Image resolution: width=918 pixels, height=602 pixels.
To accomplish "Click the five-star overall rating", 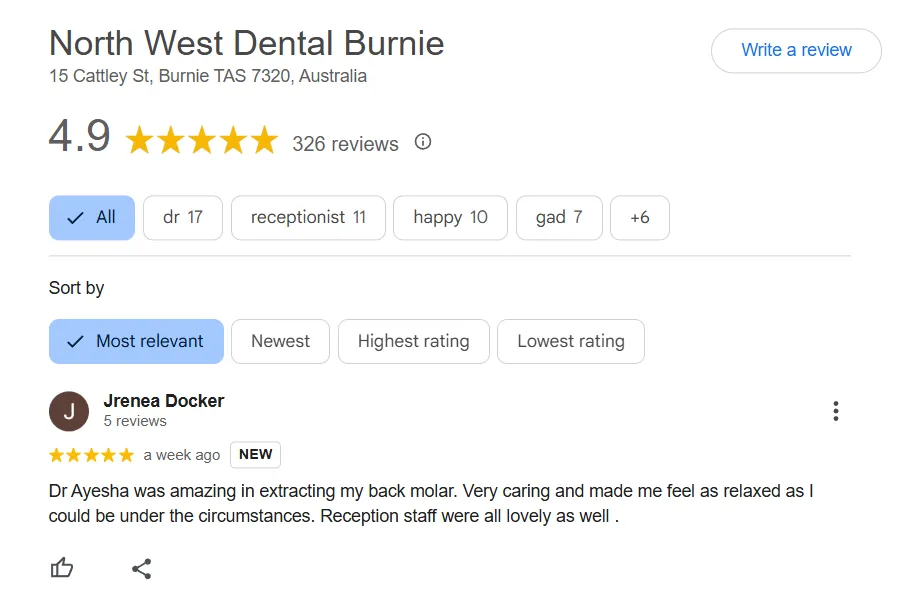I will [202, 141].
